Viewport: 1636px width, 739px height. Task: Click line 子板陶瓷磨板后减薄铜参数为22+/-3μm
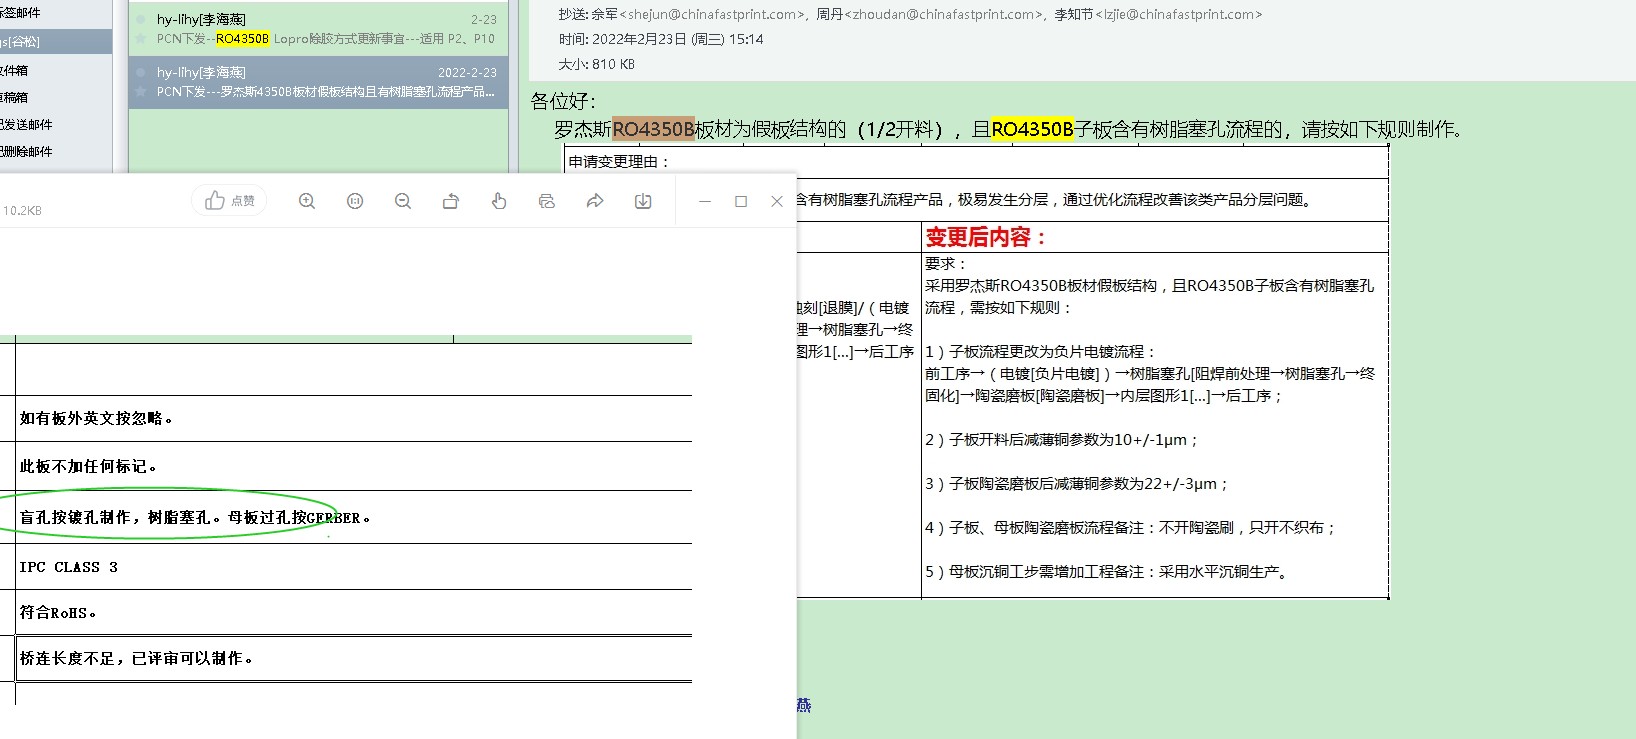coord(1076,484)
